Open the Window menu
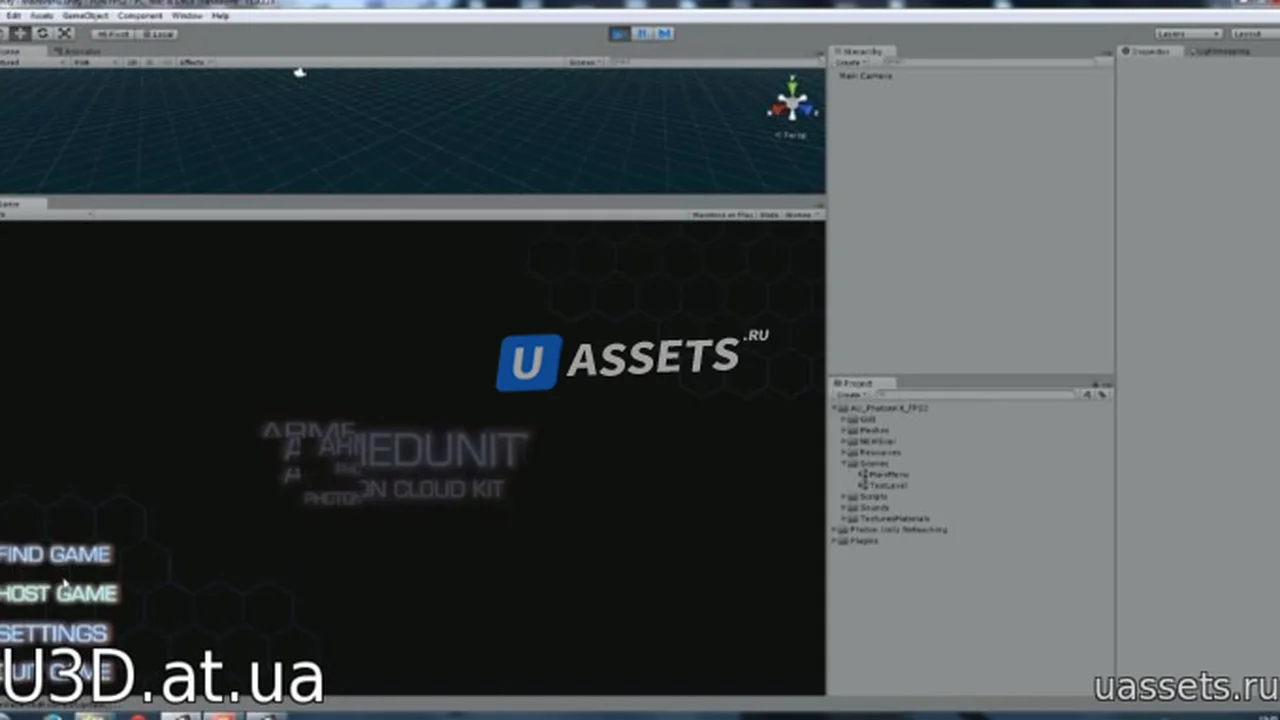Screen dimensions: 1280x720 click(186, 16)
